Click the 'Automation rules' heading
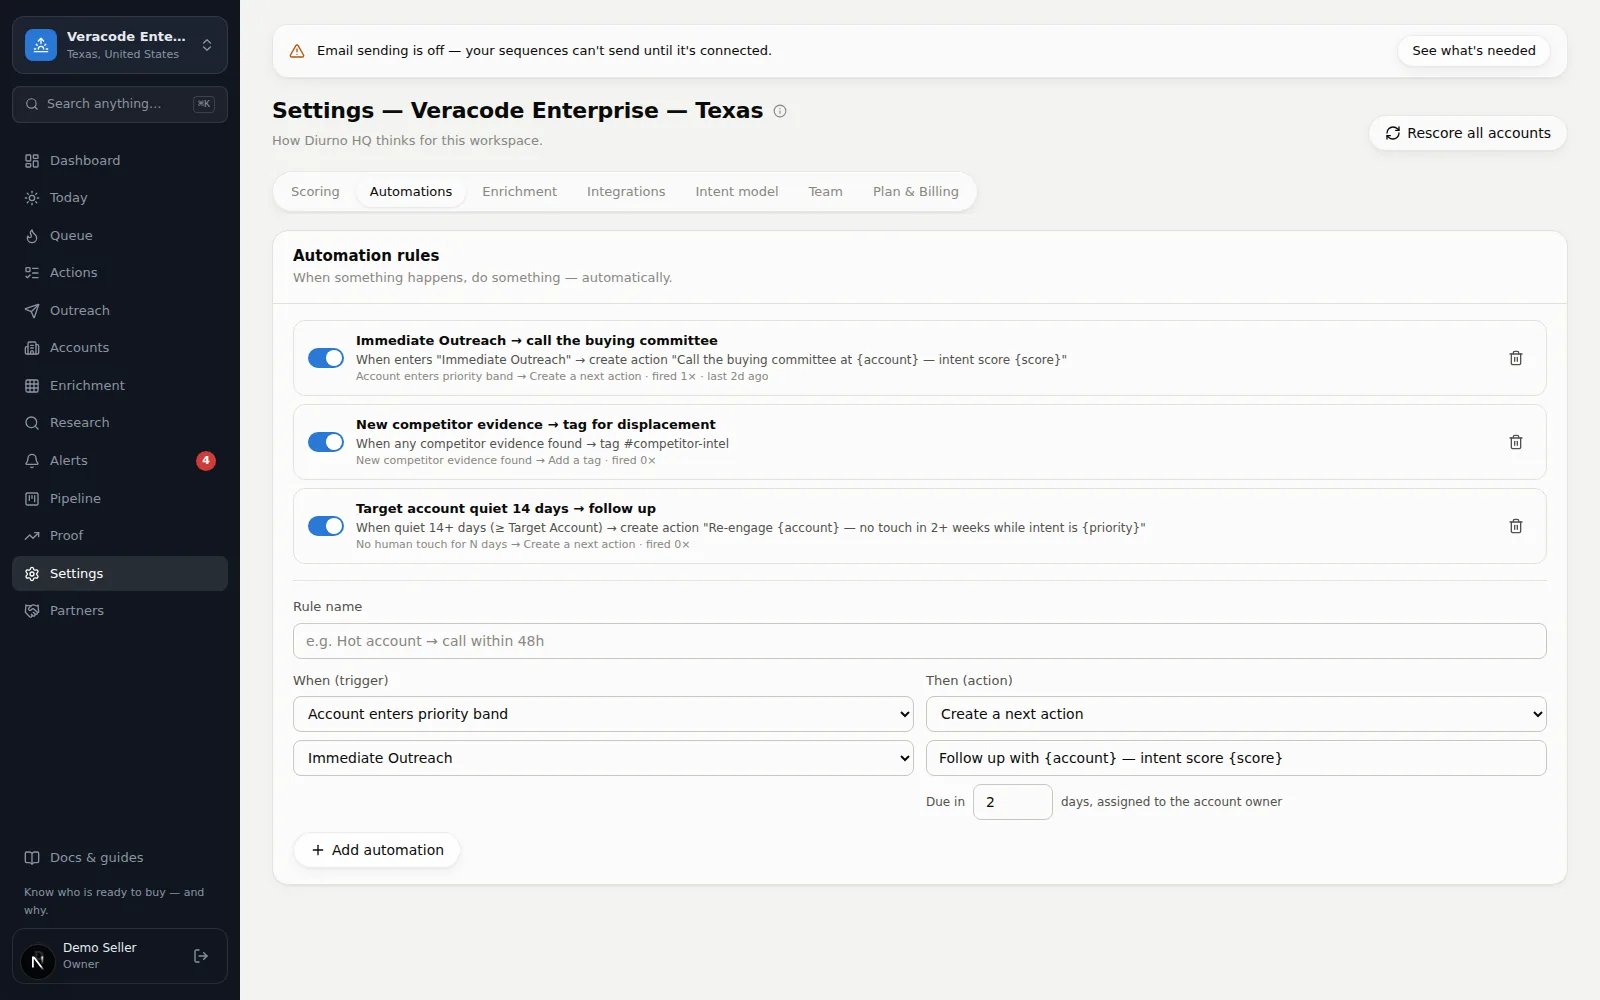Image resolution: width=1600 pixels, height=1000 pixels. (x=366, y=256)
